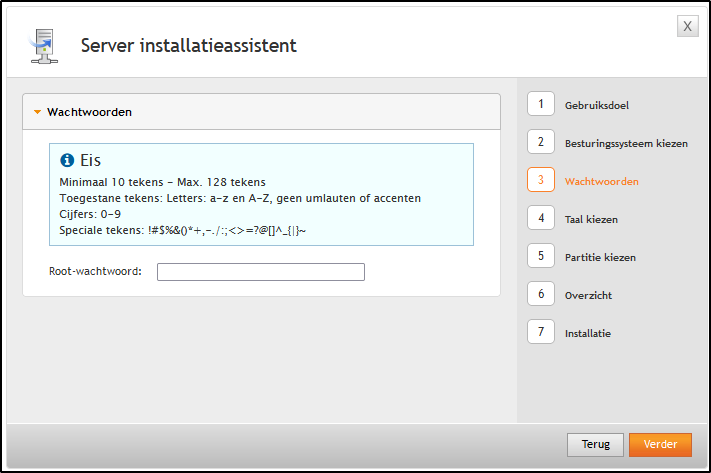711x473 pixels.
Task: Focus the Root-wachtwoord input field
Action: click(261, 272)
